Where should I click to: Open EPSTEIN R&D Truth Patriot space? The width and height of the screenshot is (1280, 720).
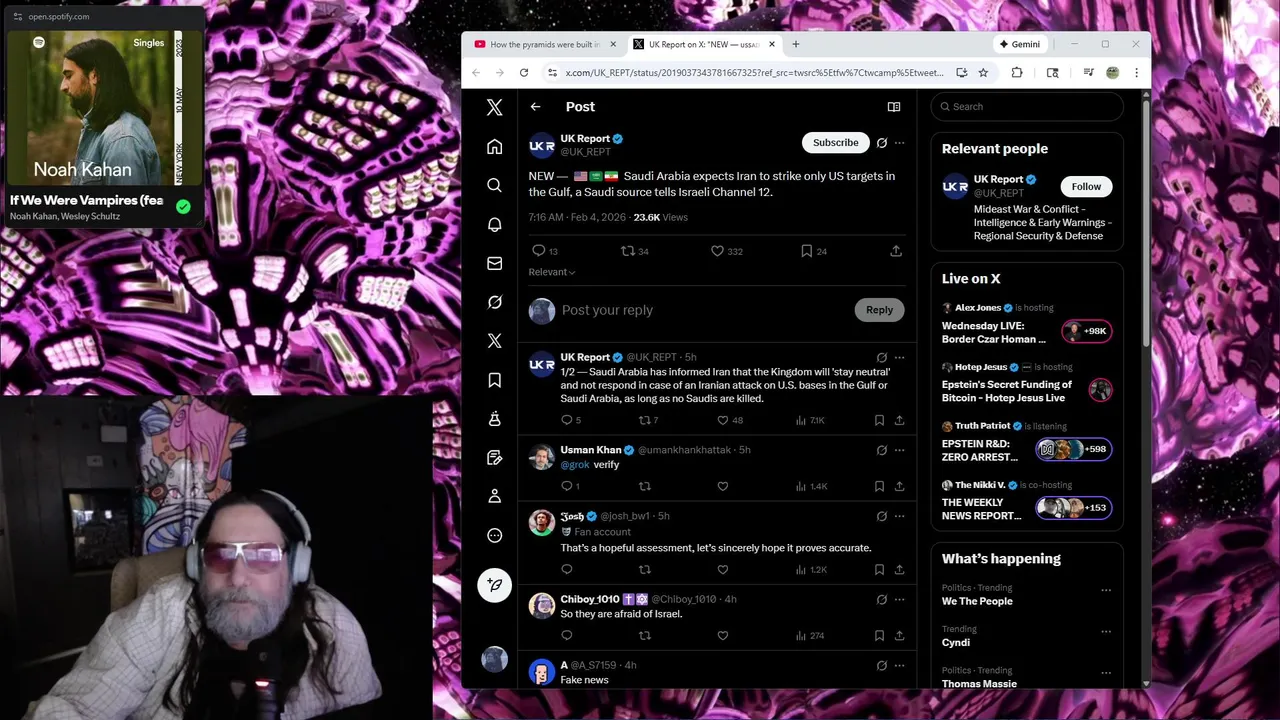point(1027,444)
